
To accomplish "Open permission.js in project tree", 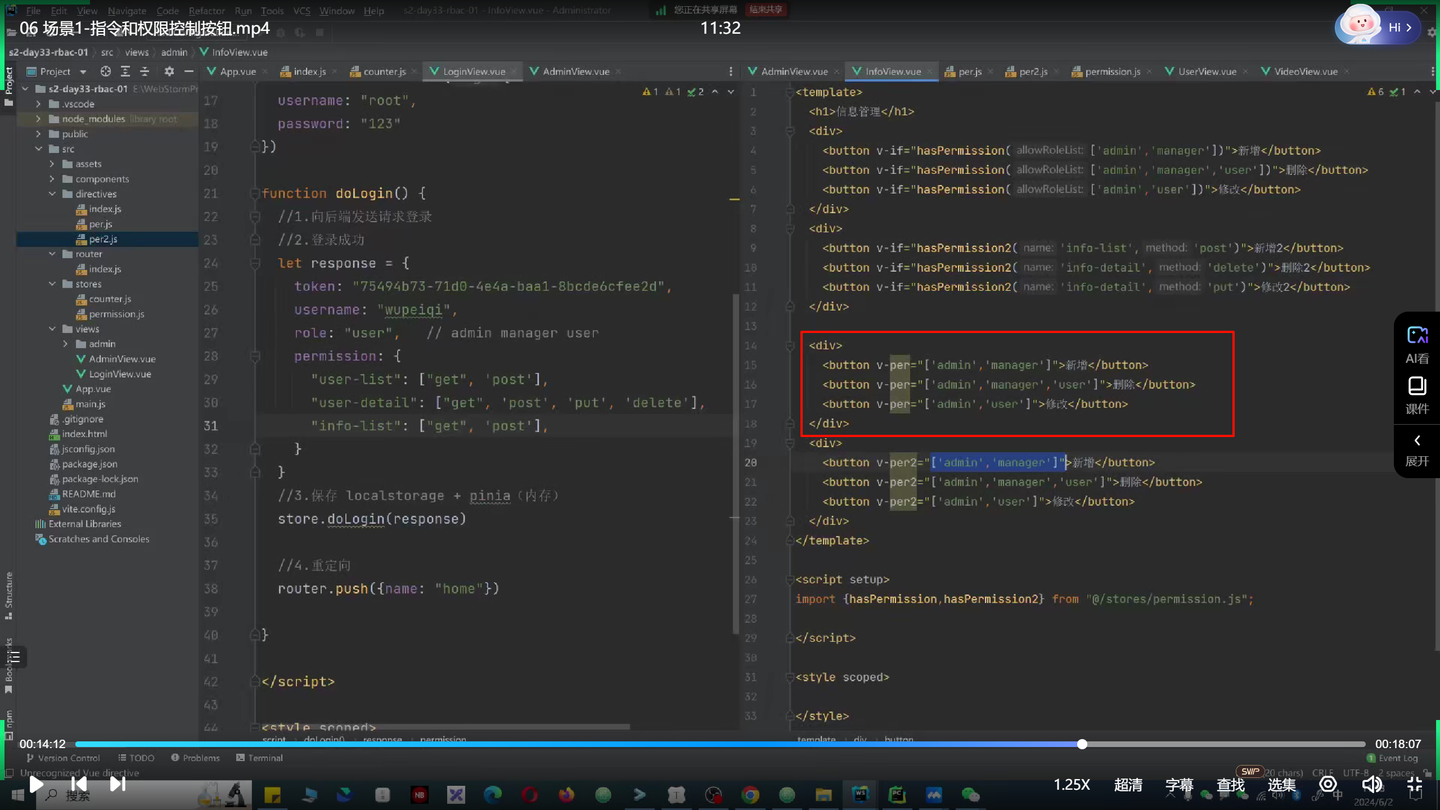I will pos(116,314).
